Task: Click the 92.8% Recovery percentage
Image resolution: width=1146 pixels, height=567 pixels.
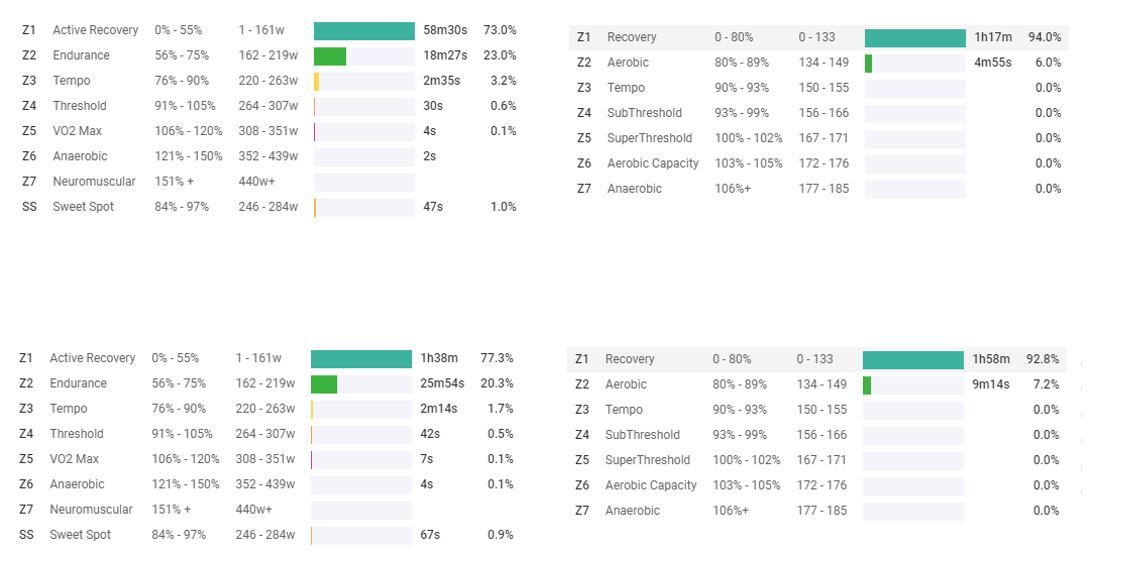Action: pos(1042,359)
